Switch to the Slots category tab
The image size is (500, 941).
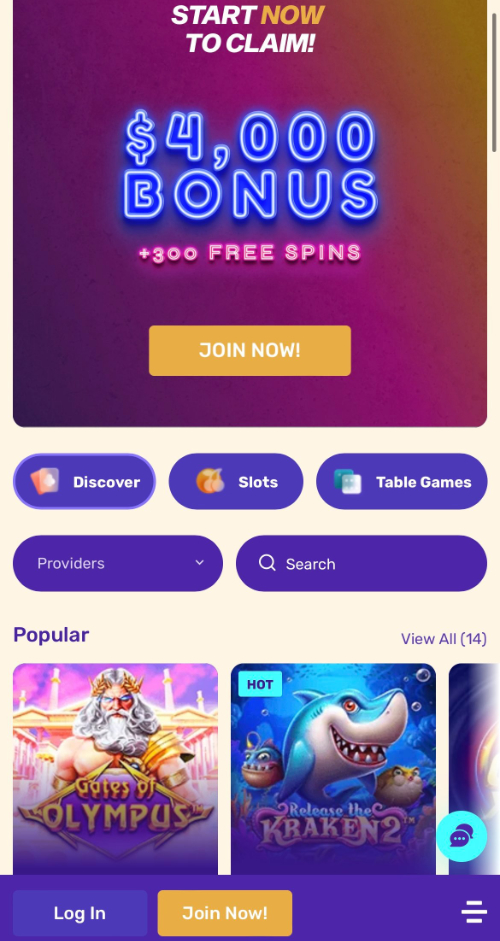pos(236,481)
